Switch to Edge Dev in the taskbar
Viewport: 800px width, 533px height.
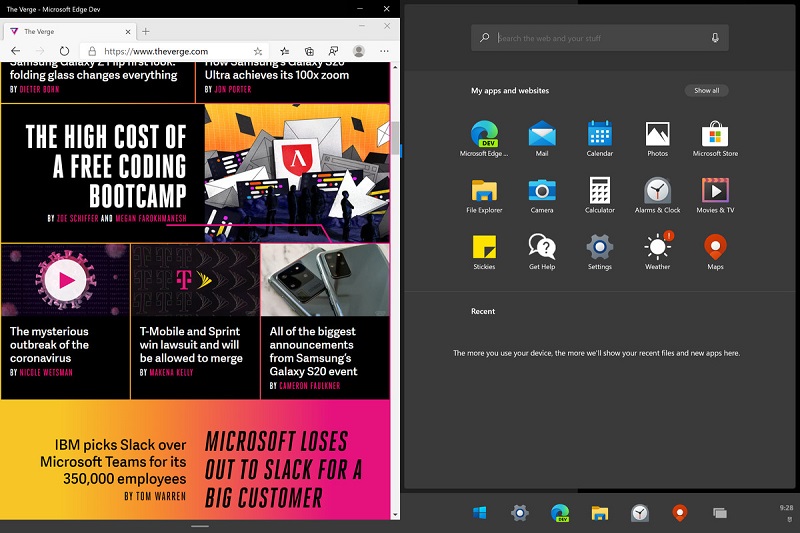560,513
